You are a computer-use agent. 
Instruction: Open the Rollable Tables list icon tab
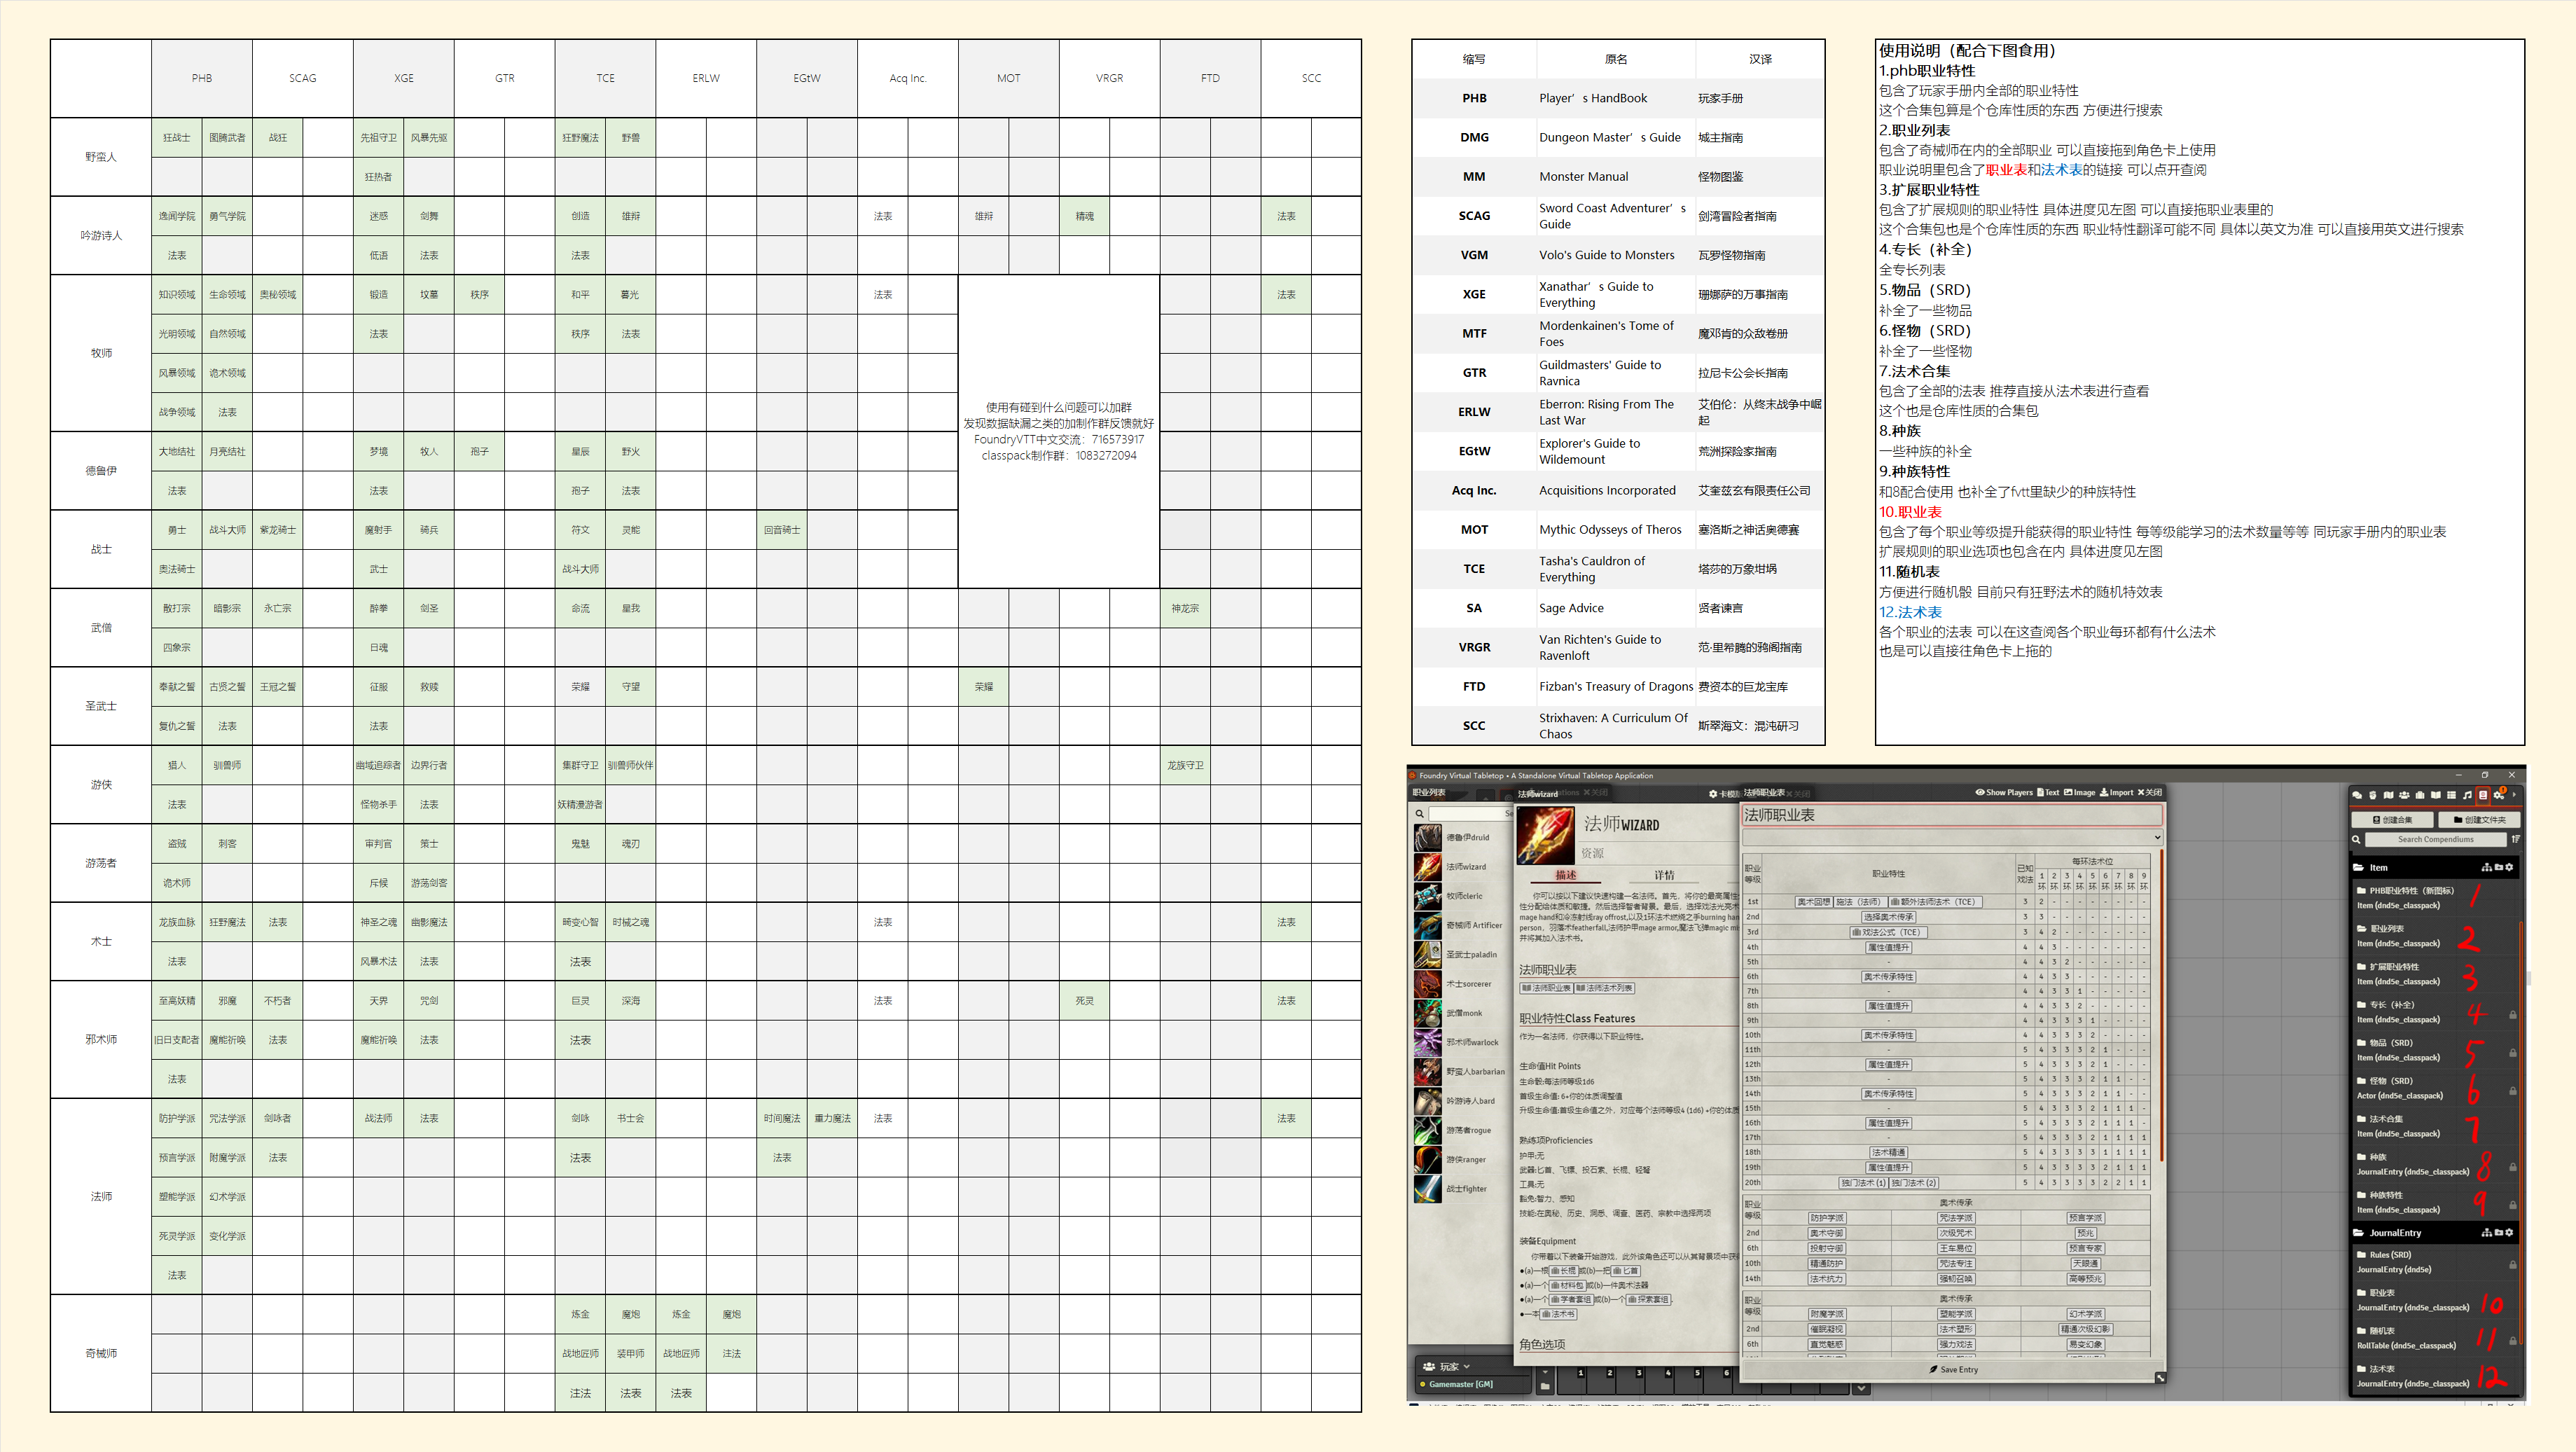click(2452, 795)
